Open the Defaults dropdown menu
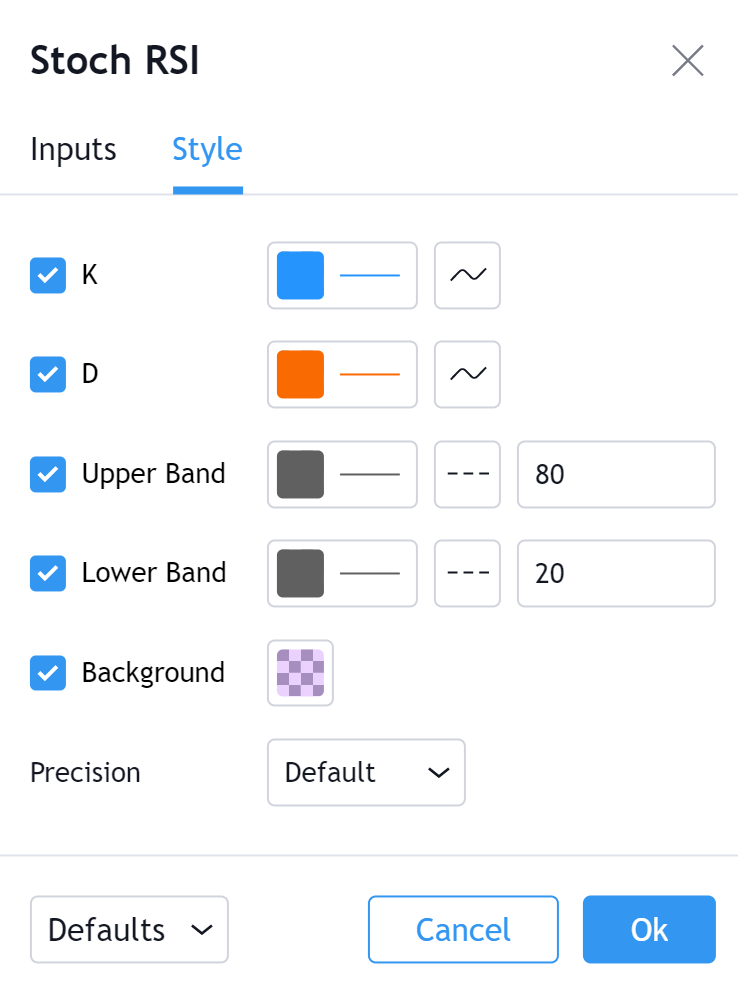 coord(130,929)
